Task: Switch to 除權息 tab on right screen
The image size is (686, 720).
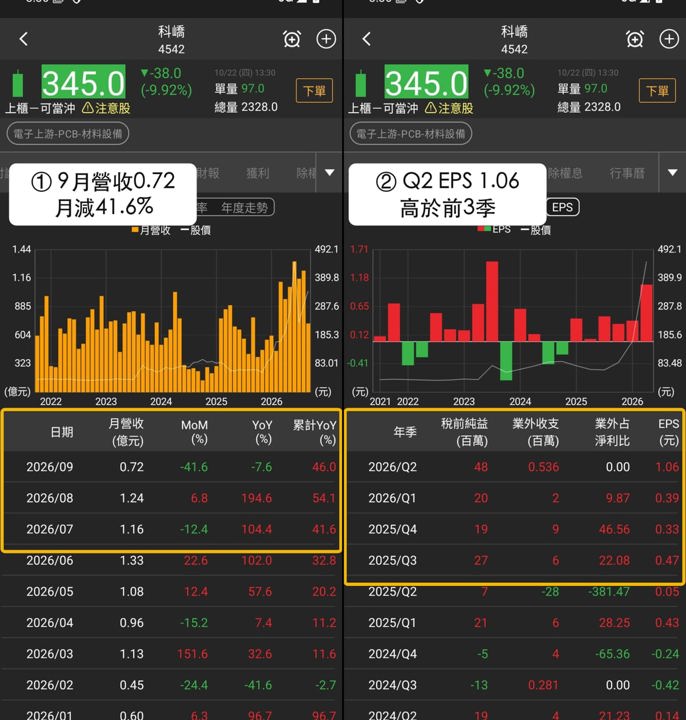Action: [565, 173]
